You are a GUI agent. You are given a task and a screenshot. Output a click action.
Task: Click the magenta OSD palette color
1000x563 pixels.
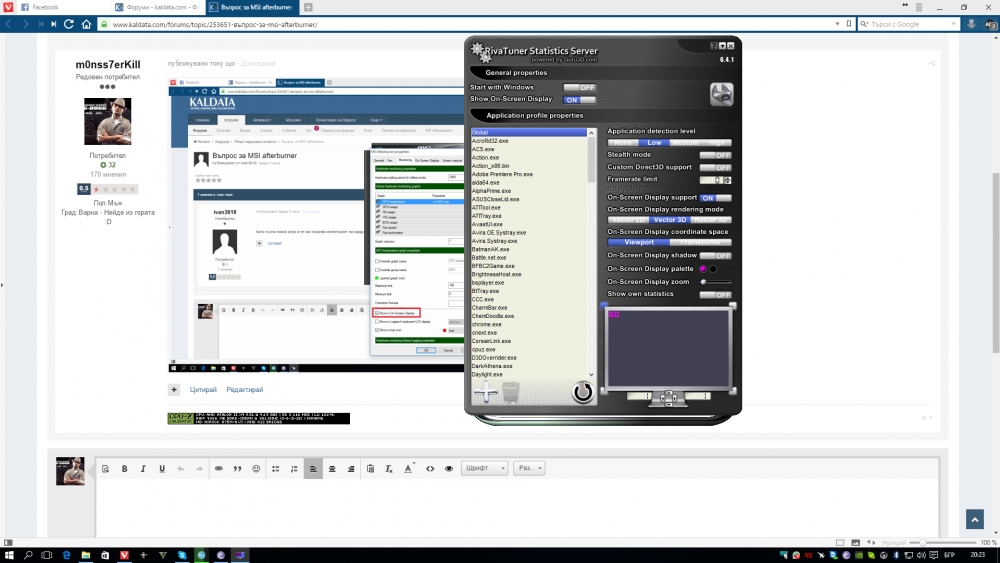[x=703, y=269]
